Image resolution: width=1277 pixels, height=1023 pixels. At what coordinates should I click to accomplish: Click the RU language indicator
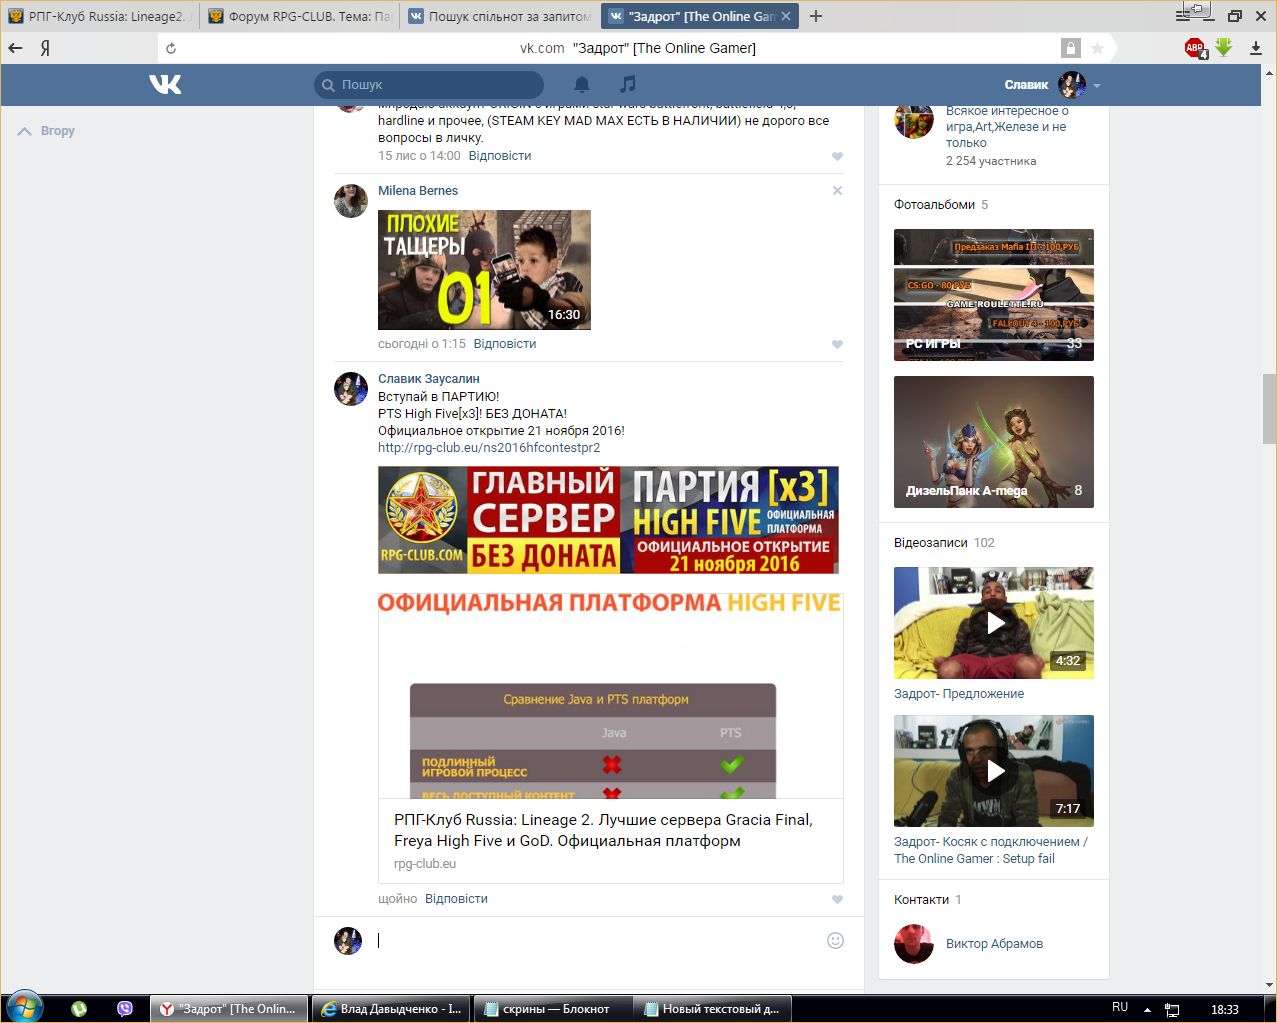tap(1120, 1008)
